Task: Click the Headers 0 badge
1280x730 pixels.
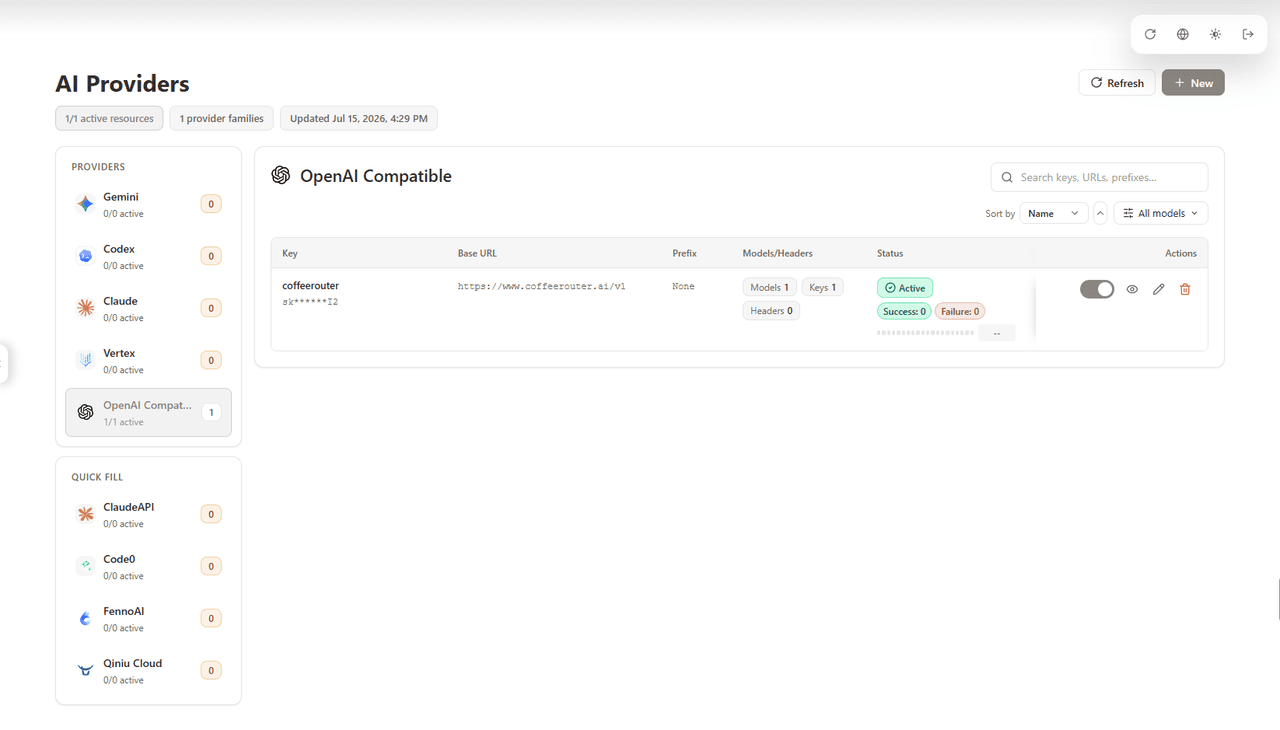Action: point(771,311)
